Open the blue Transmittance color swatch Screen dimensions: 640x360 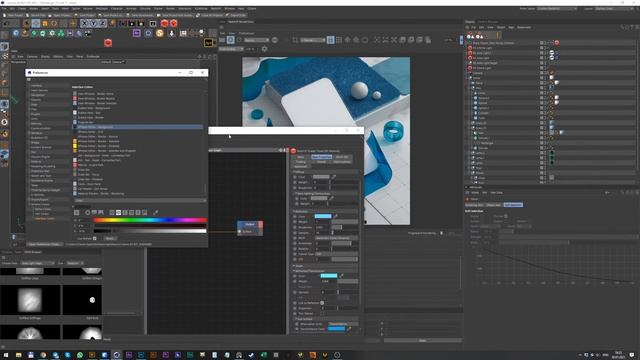coord(336,329)
